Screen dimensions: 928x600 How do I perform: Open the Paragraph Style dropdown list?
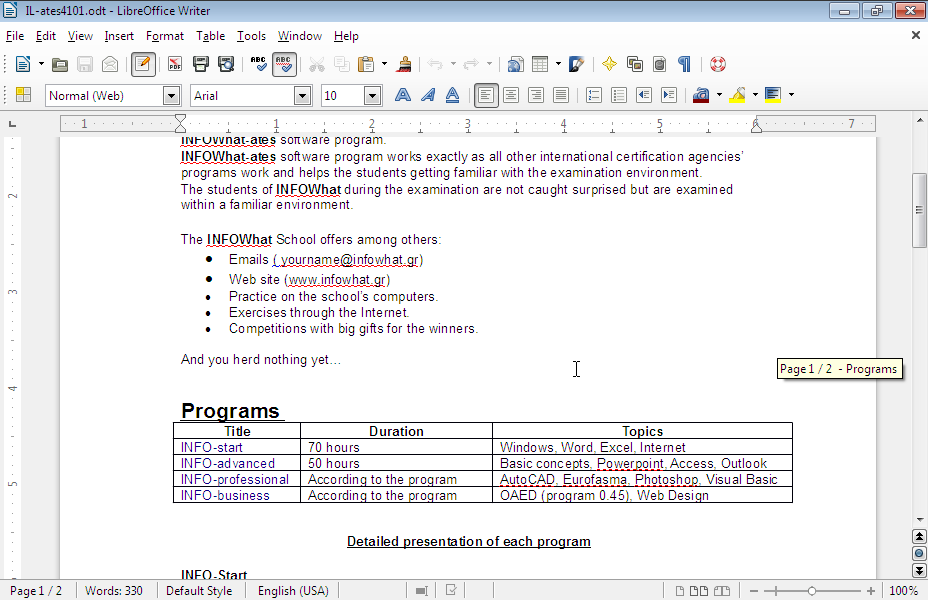pos(171,95)
